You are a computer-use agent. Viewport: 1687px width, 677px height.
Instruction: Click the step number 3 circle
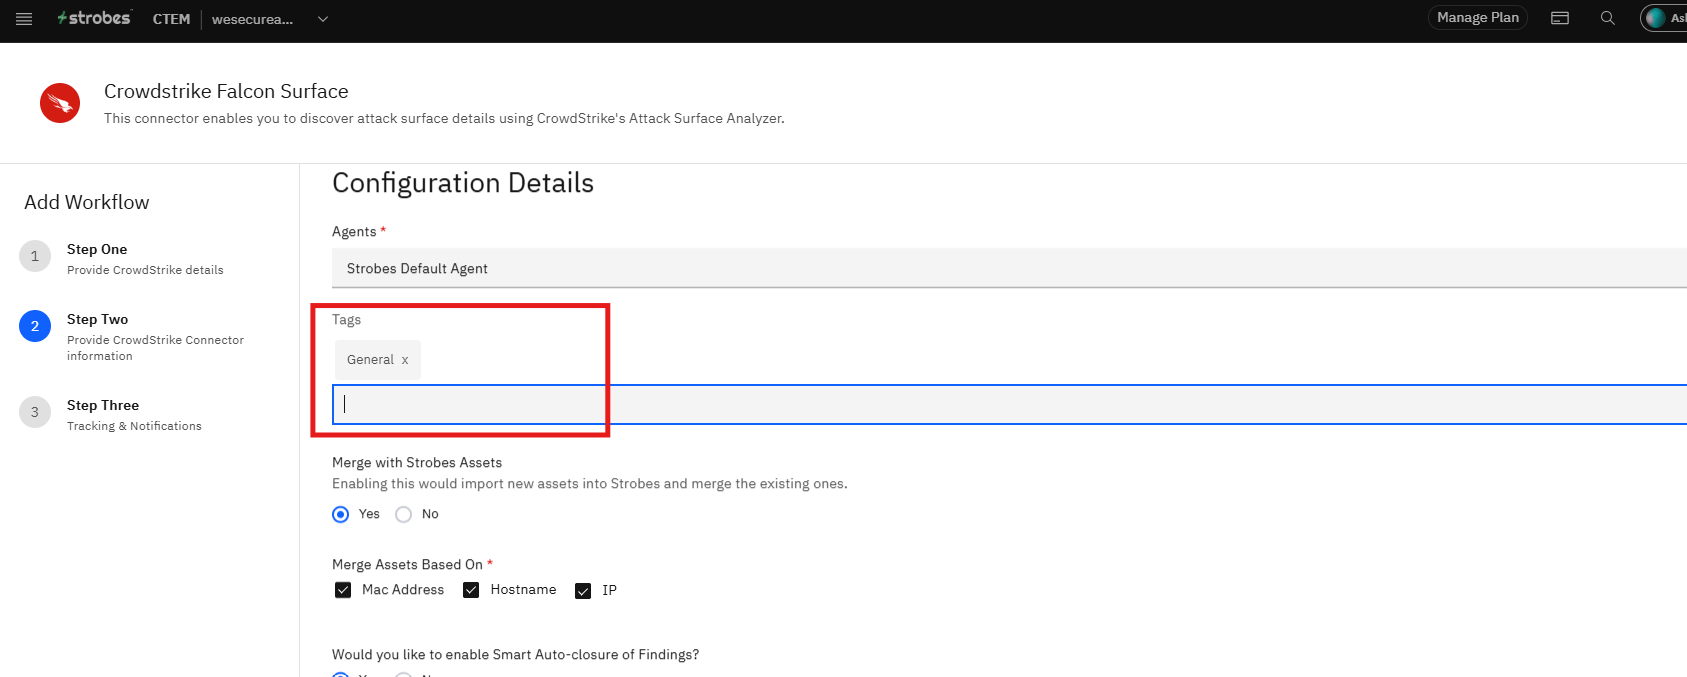click(35, 412)
